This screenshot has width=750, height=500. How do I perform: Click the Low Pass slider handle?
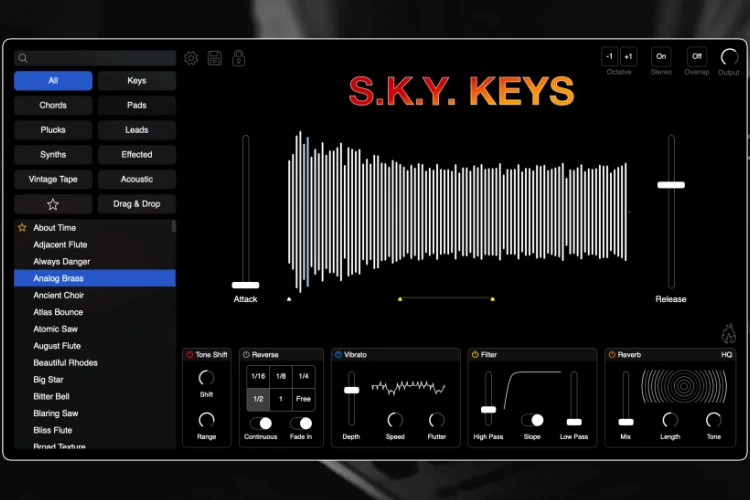(574, 422)
